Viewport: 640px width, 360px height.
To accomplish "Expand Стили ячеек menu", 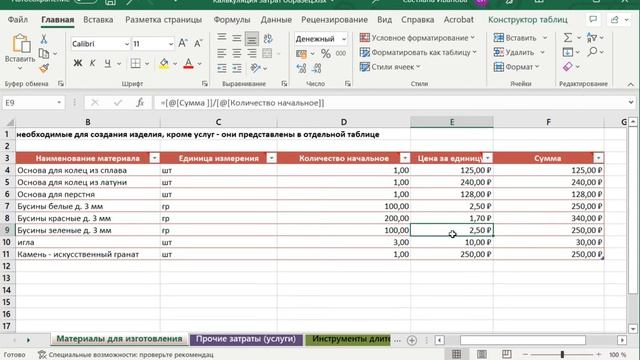I will pos(390,67).
